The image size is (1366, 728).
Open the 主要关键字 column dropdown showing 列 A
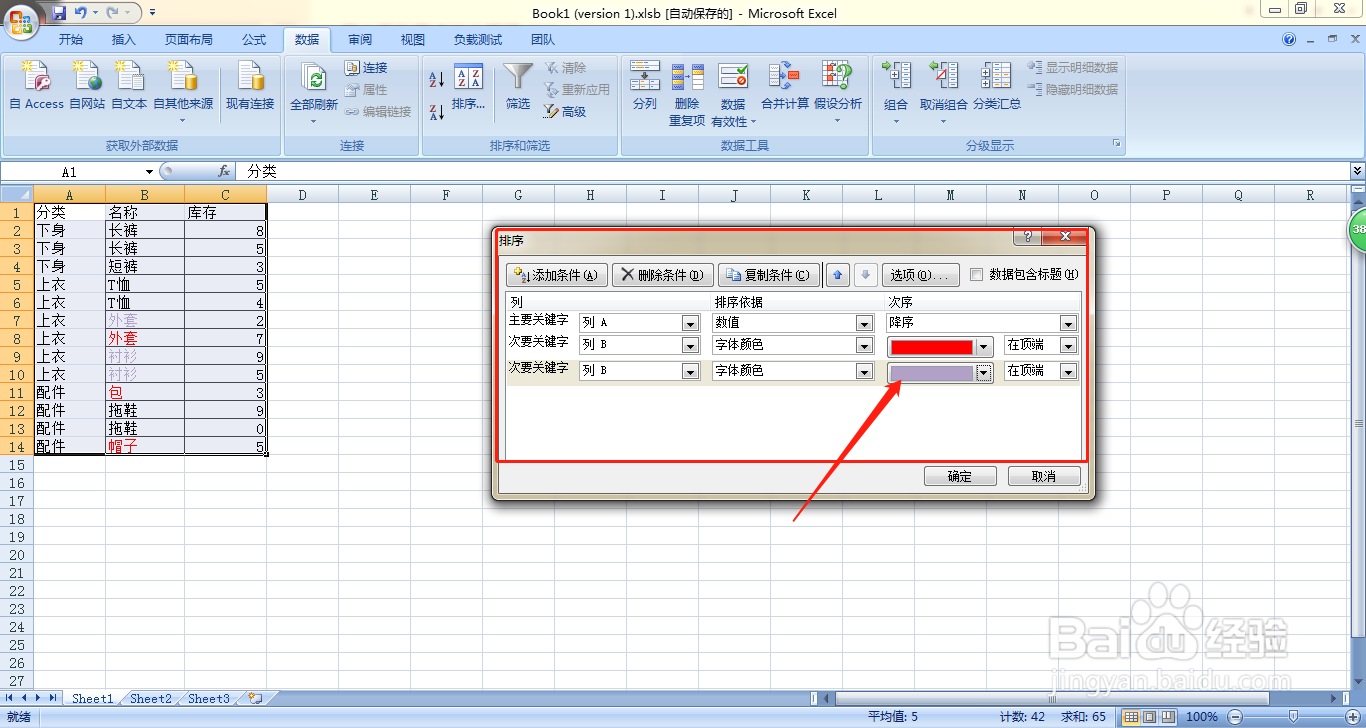(x=688, y=322)
